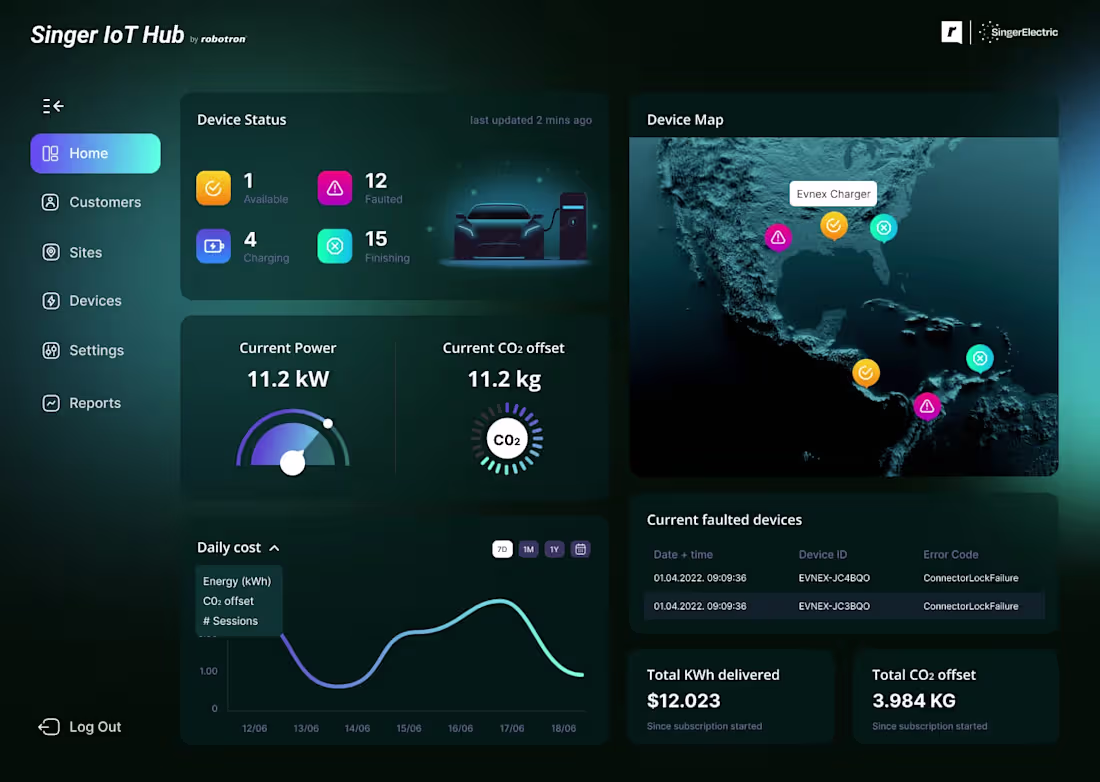Click the Log Out button

click(x=80, y=726)
